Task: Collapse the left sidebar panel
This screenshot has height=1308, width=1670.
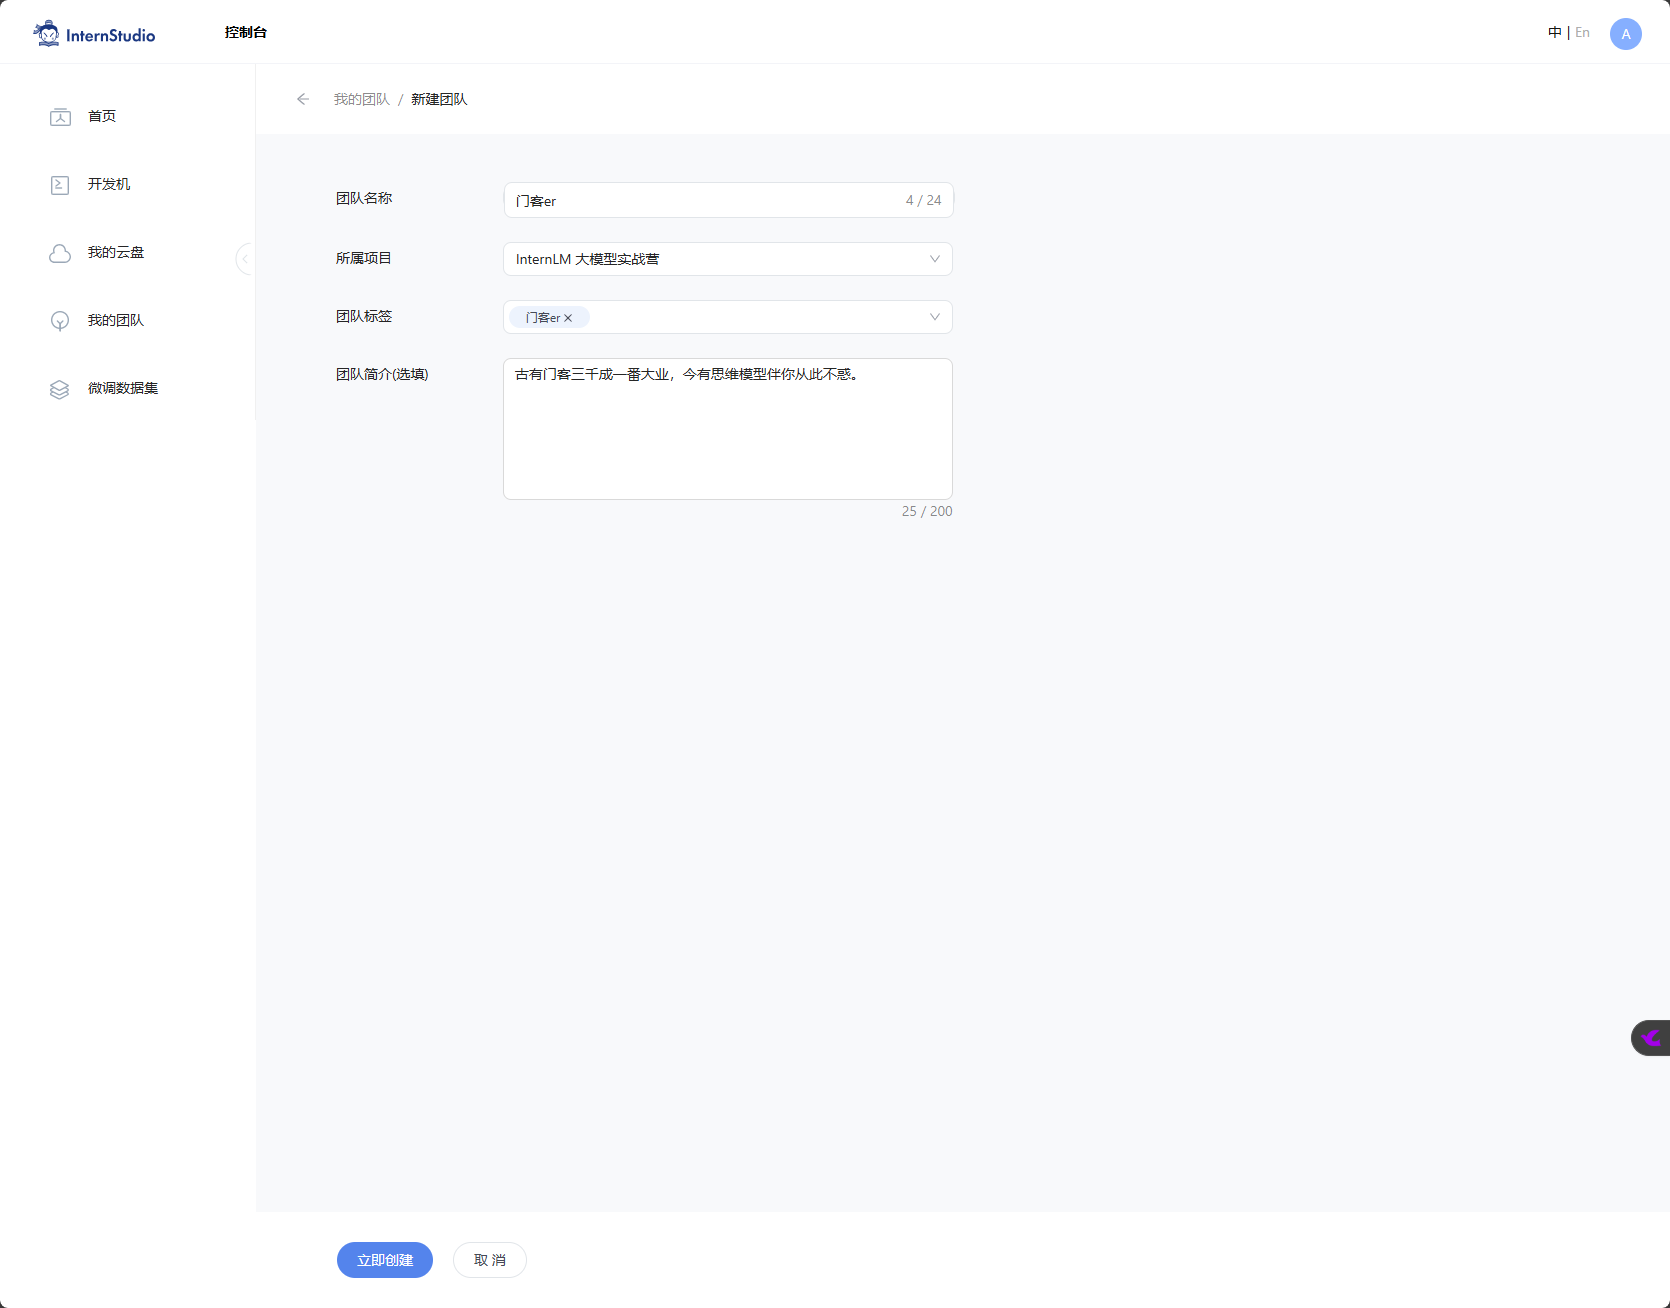Action: tap(244, 259)
